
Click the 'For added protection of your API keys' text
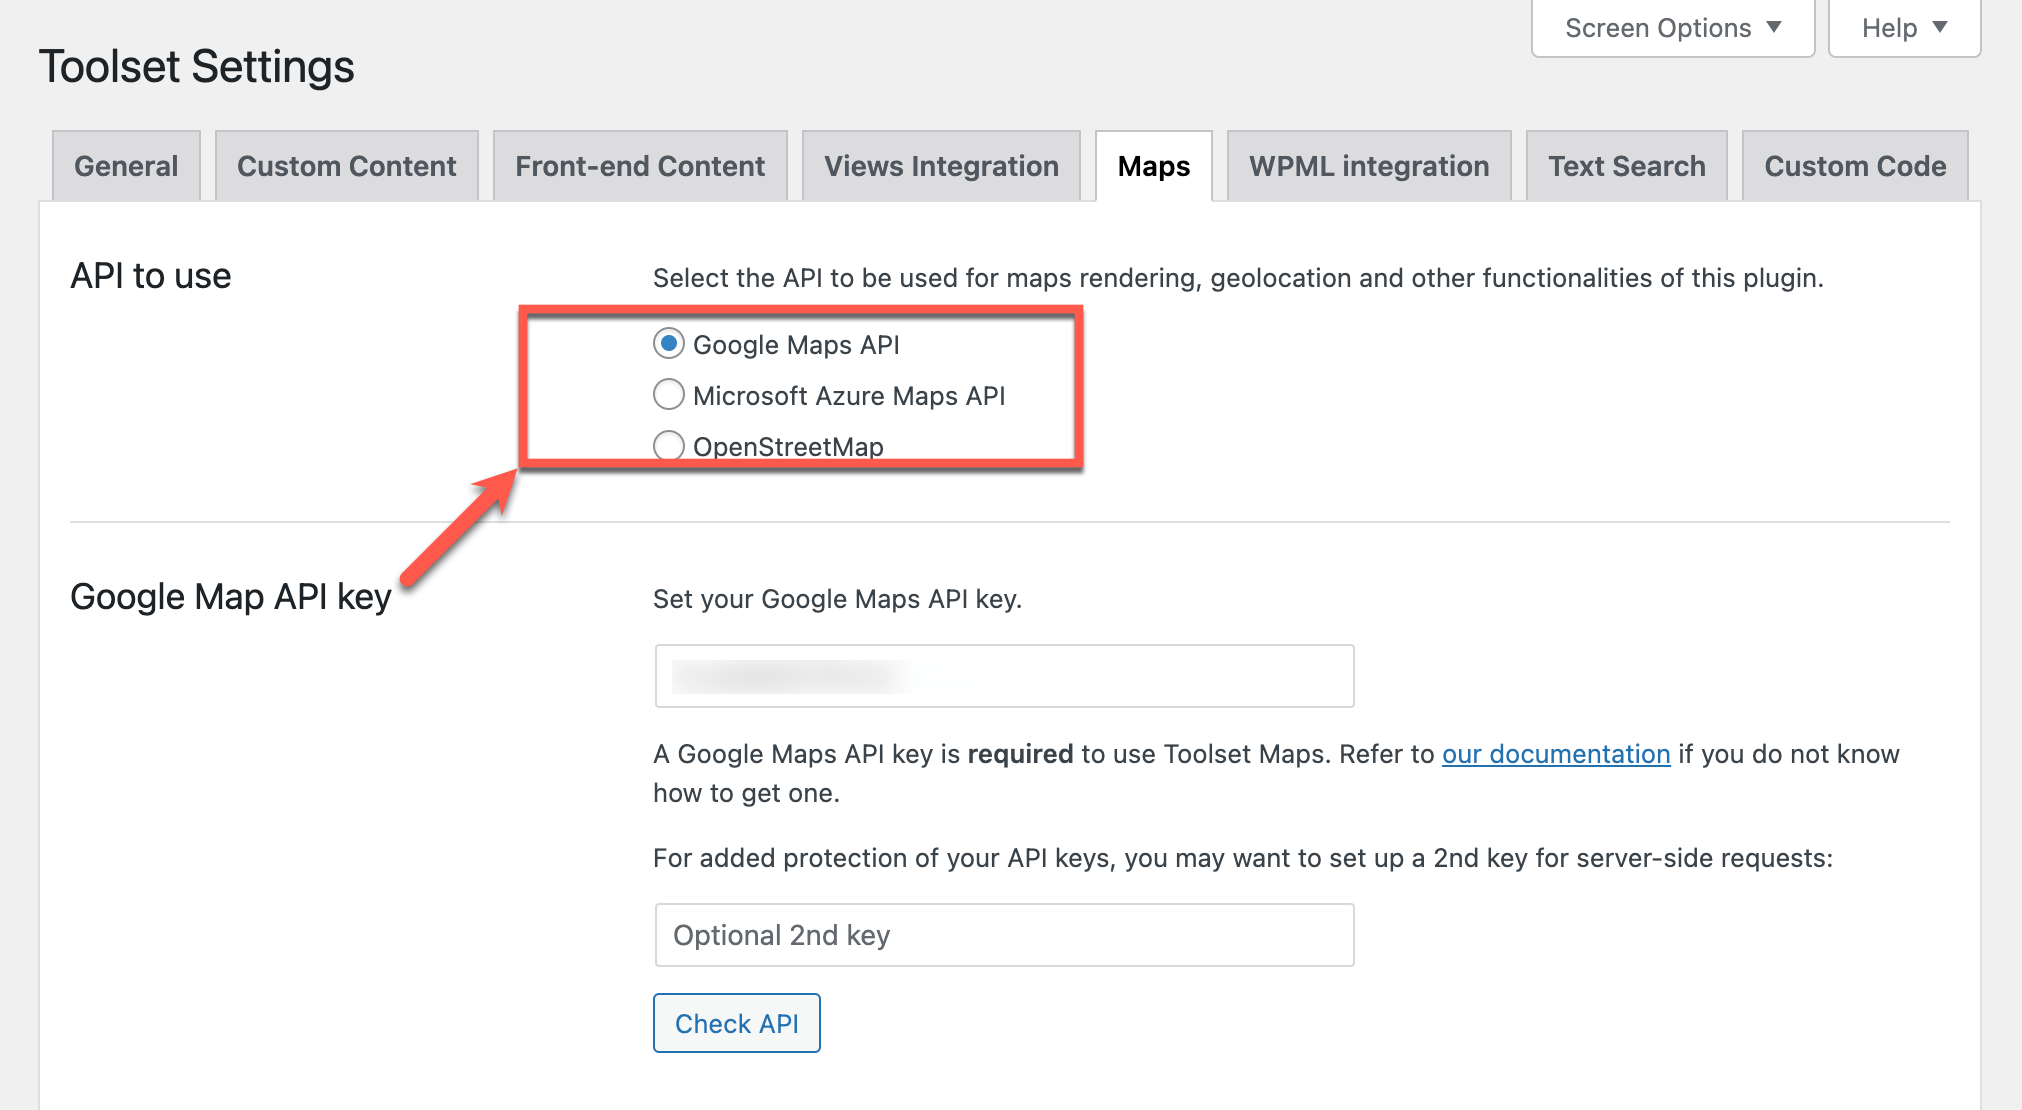[1243, 858]
